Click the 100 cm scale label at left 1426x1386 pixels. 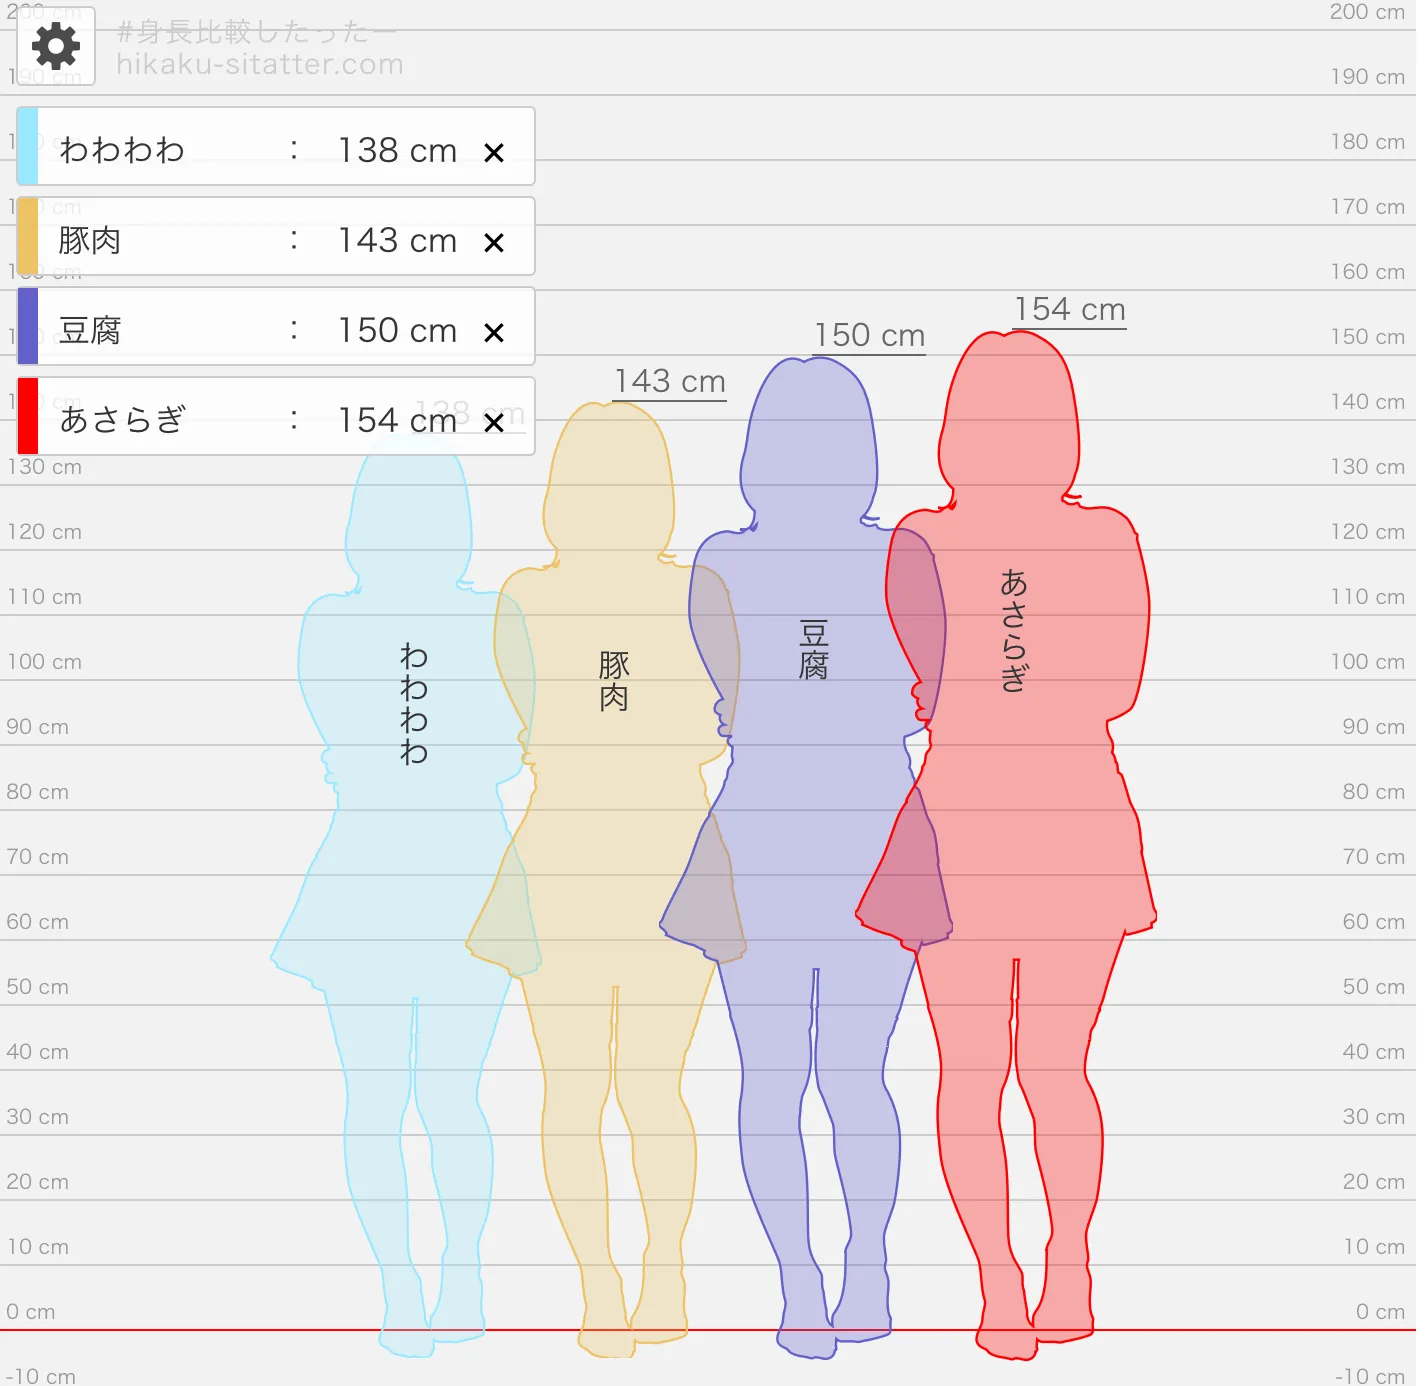45,662
